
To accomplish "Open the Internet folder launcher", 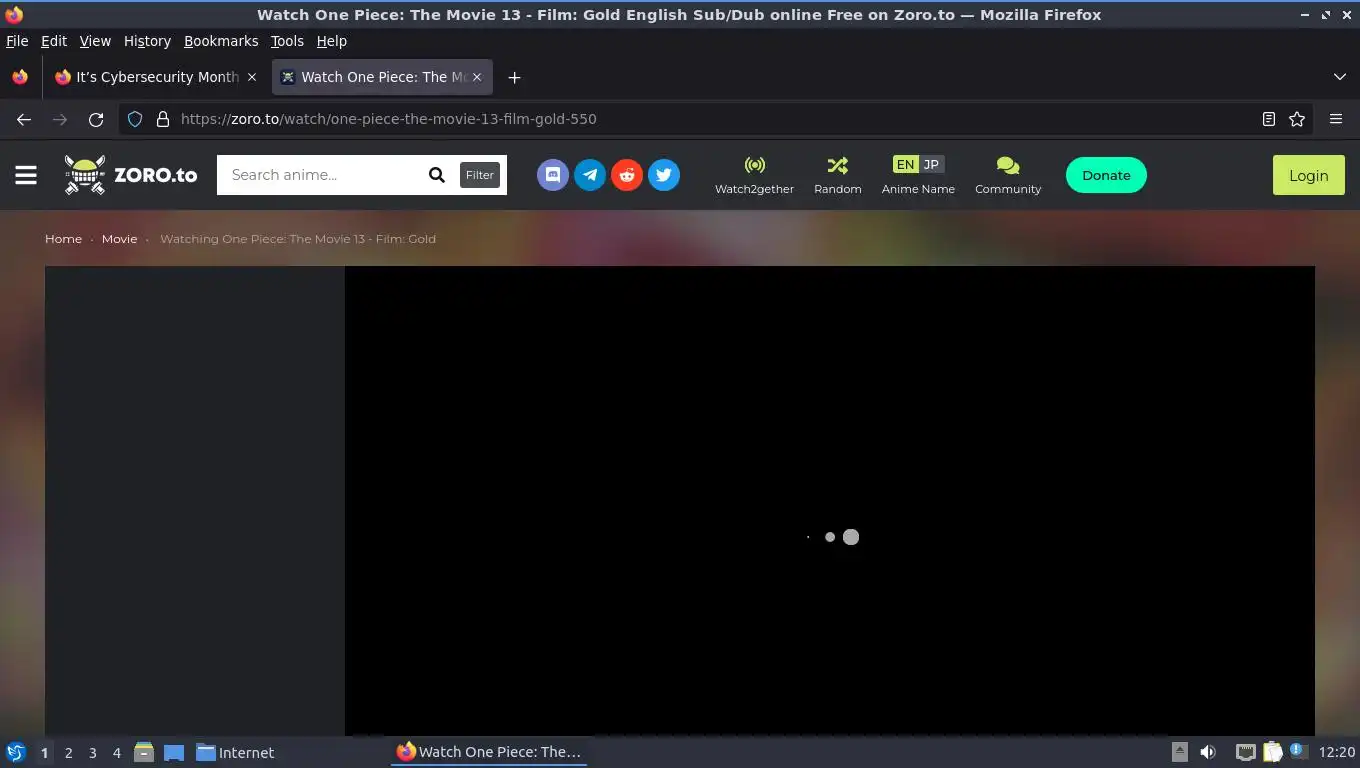I will 235,752.
